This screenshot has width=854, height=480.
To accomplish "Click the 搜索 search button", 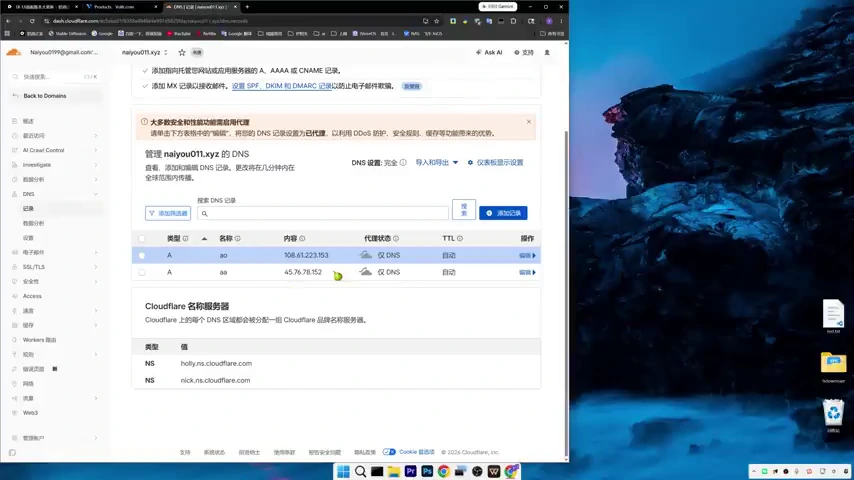I will click(464, 210).
